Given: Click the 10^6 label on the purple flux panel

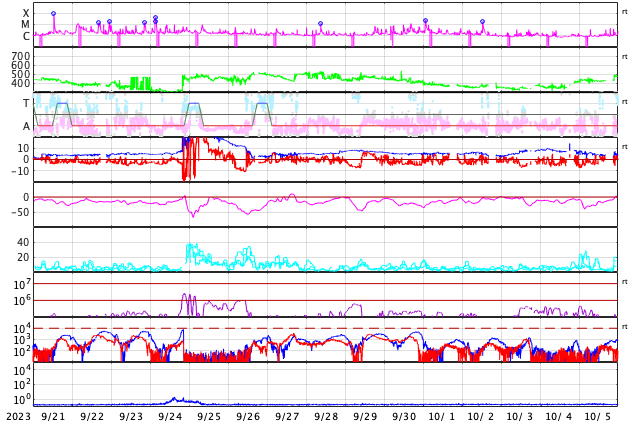Looking at the screenshot, I should (22, 301).
